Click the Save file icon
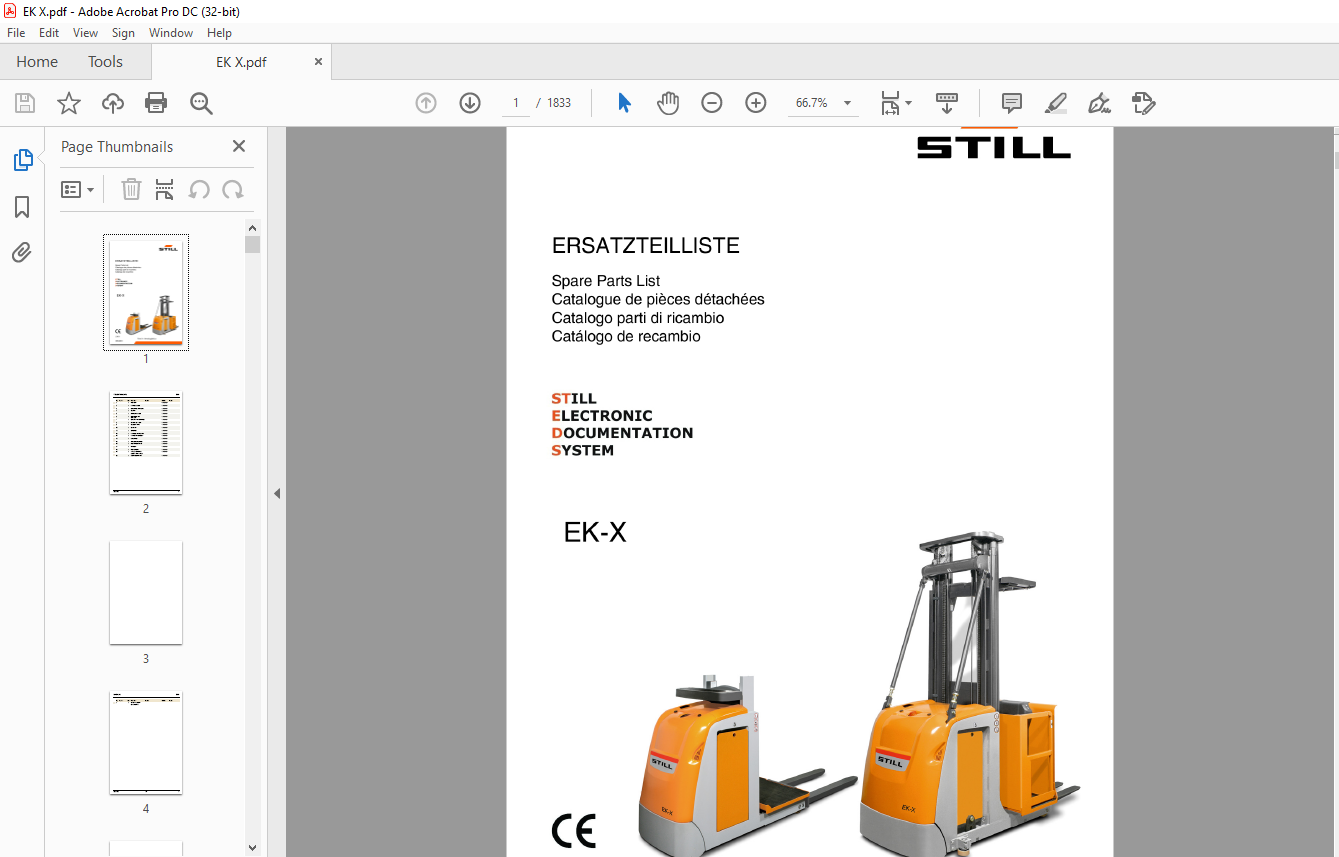 click(25, 103)
